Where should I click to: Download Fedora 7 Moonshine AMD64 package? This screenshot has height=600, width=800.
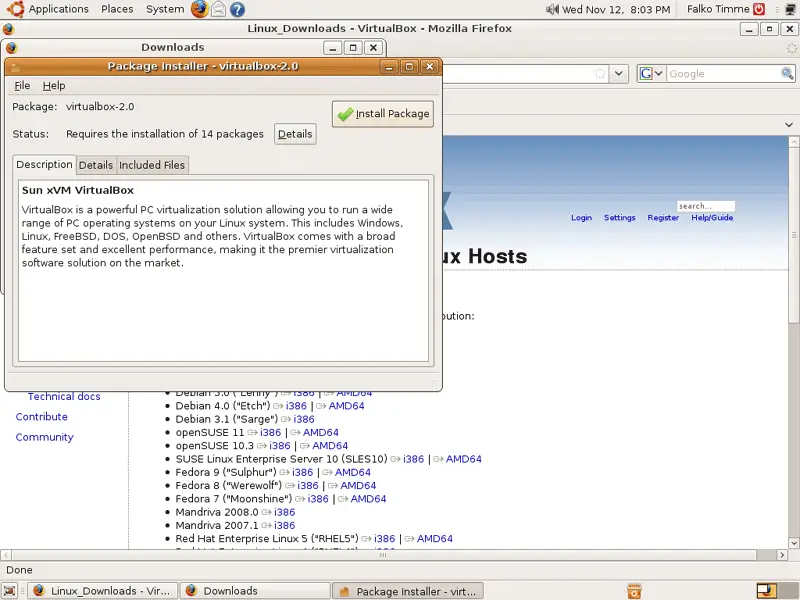(x=368, y=499)
